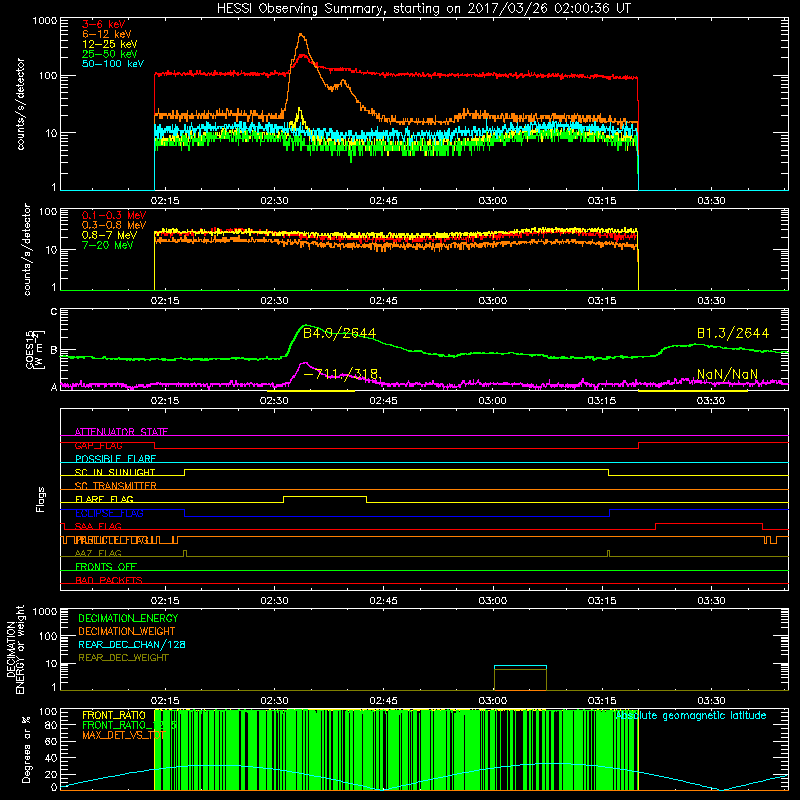Click the REAR_DEC_CHAN/128 legend label
The width and height of the screenshot is (800, 800).
(x=132, y=644)
